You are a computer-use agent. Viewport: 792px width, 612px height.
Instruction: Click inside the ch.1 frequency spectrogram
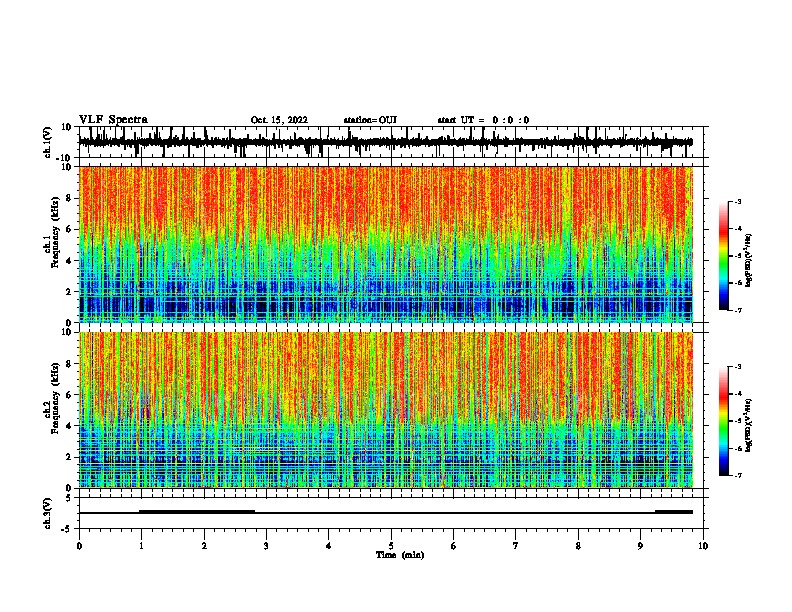coord(386,244)
